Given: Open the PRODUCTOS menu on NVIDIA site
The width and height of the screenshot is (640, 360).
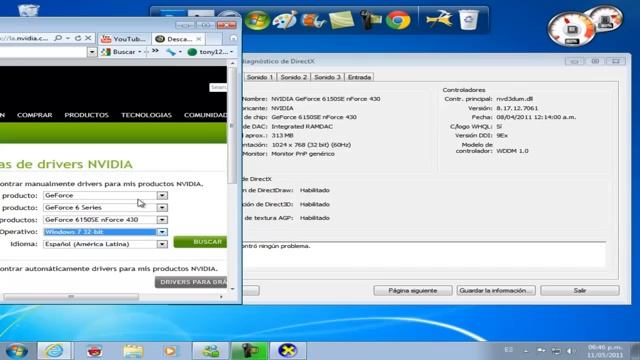Looking at the screenshot, I should 87,115.
